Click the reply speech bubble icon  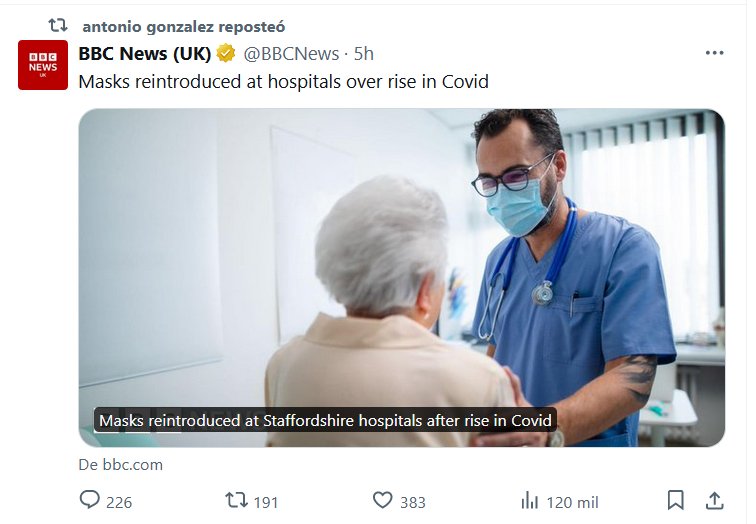point(90,500)
